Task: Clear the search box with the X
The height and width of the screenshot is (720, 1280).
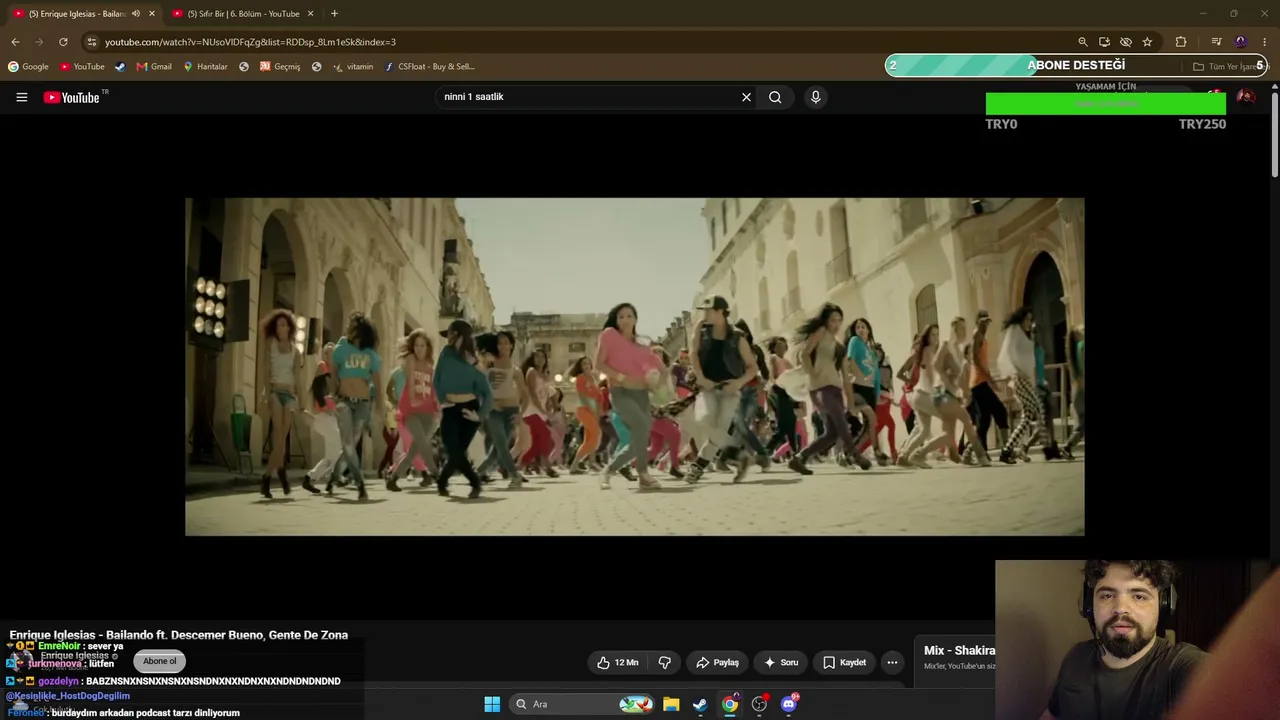Action: [x=746, y=97]
